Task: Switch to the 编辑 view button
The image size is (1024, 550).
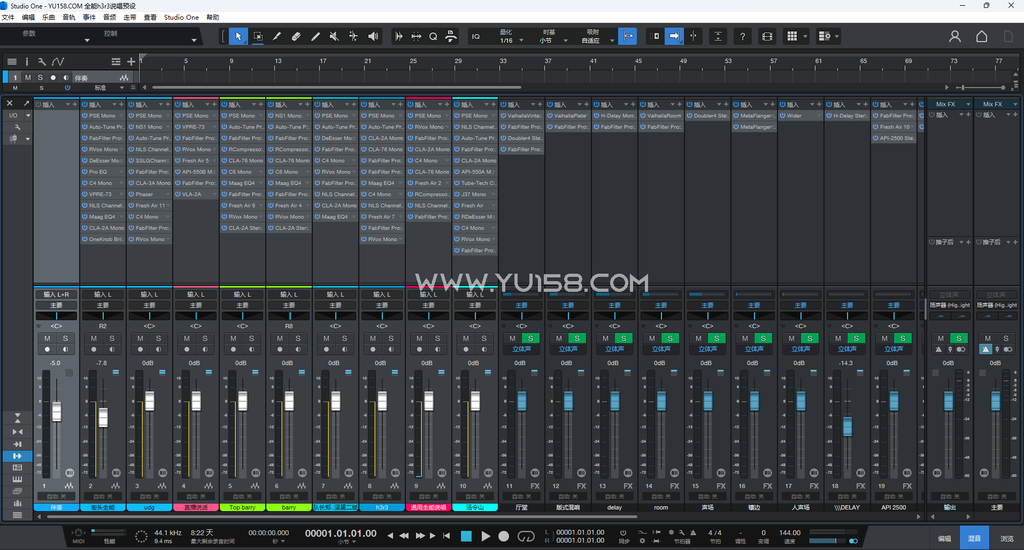Action: [x=944, y=539]
